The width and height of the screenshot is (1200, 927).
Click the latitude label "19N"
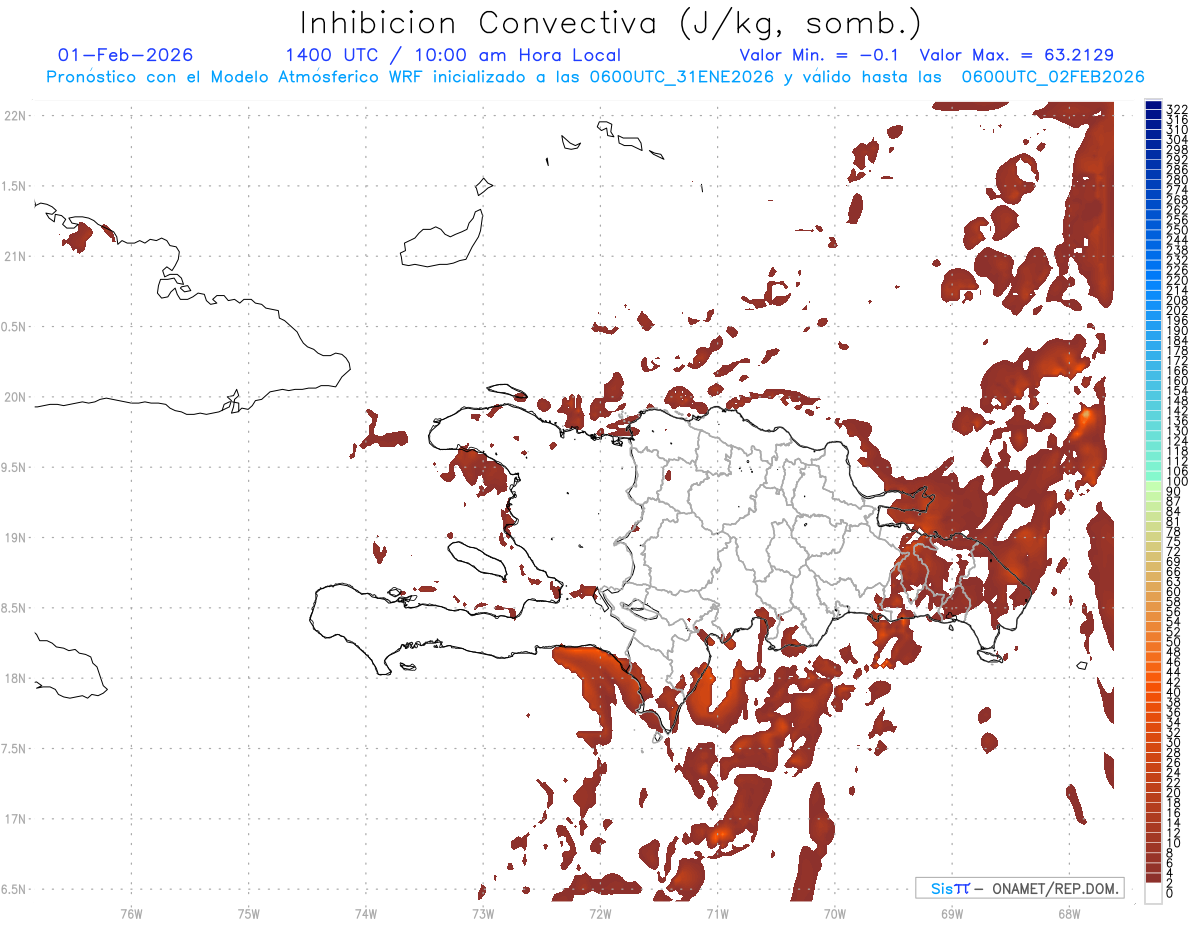coord(15,538)
